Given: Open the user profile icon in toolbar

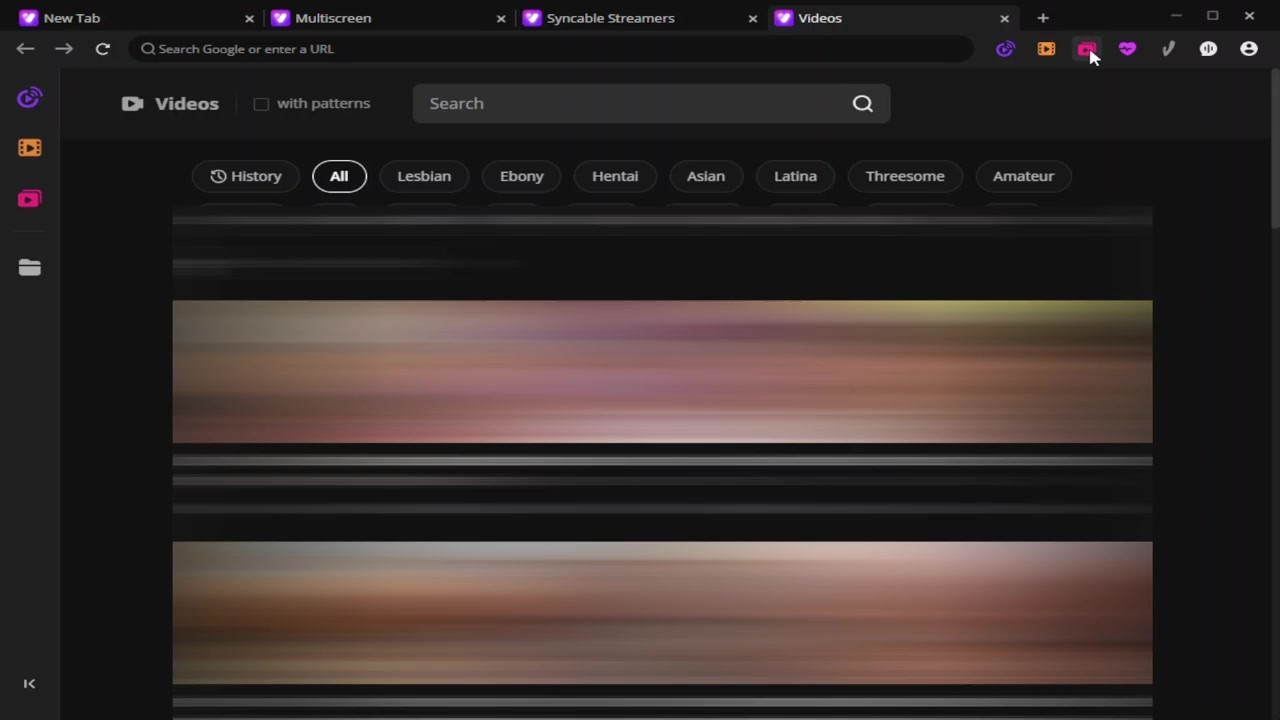Looking at the screenshot, I should click(1249, 49).
